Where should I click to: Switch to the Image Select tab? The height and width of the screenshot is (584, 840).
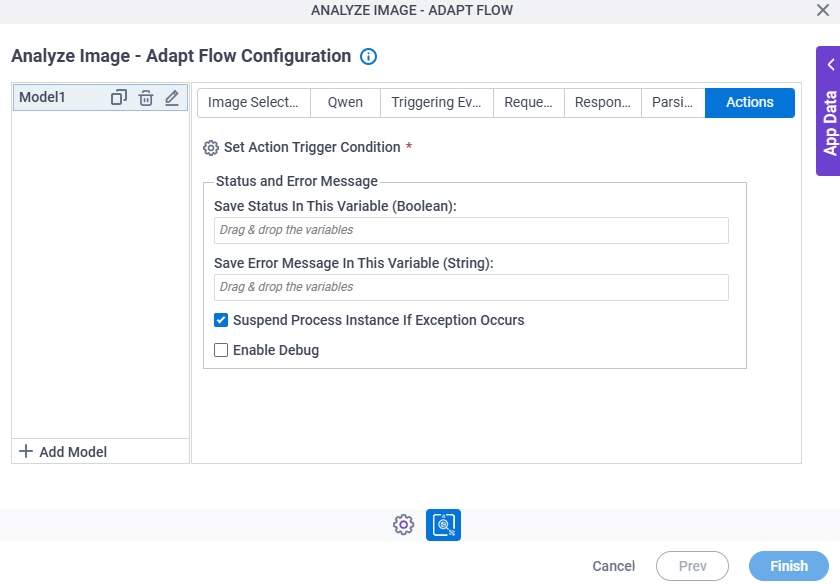[x=253, y=102]
